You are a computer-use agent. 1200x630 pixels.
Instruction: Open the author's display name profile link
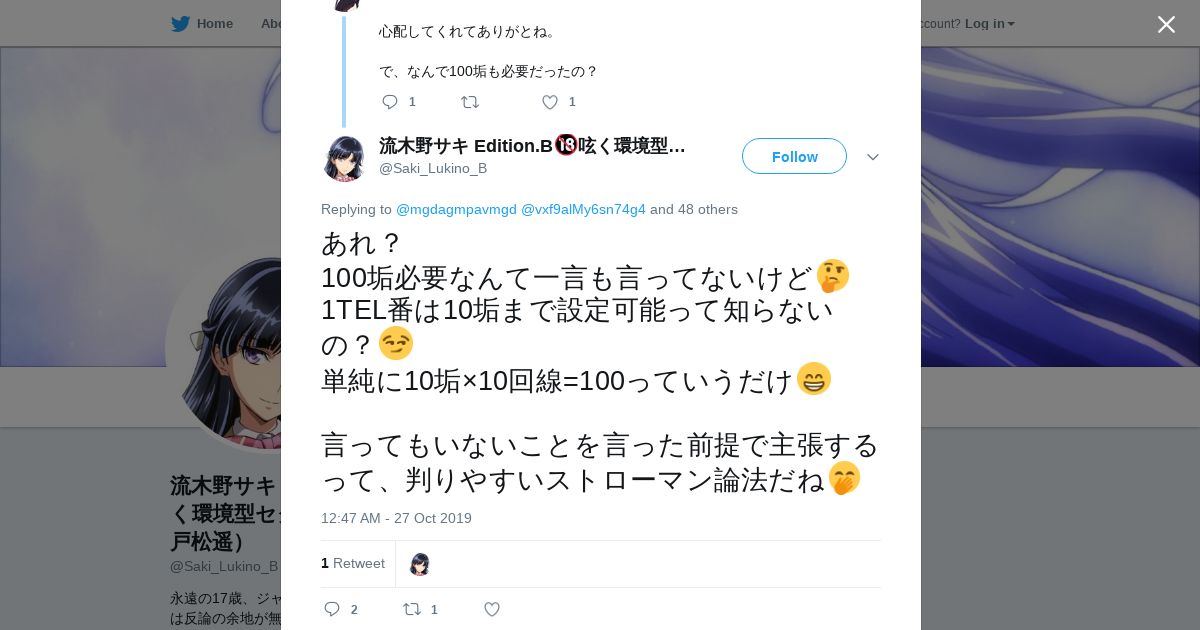click(532, 146)
